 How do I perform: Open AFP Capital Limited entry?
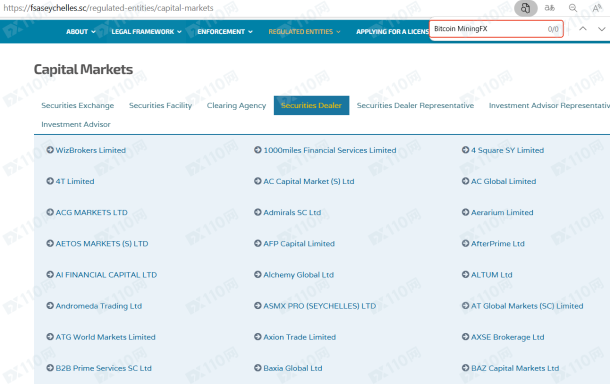[299, 244]
